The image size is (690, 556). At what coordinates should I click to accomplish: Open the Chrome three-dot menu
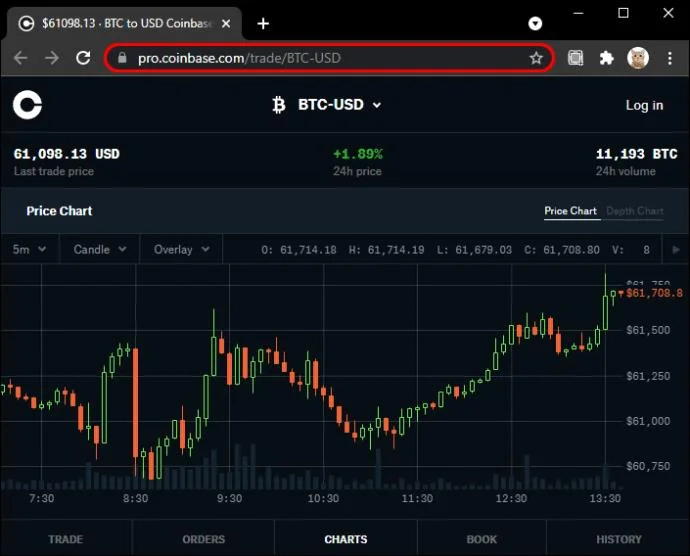click(669, 58)
